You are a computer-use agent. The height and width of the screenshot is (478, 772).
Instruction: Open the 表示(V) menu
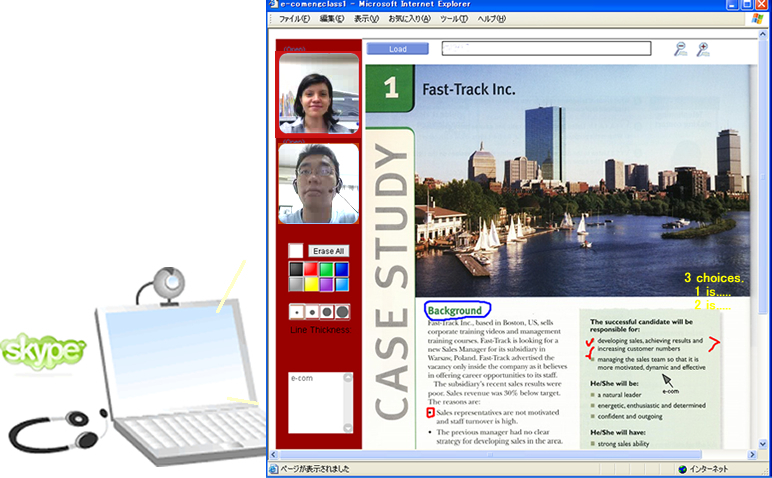click(366, 19)
